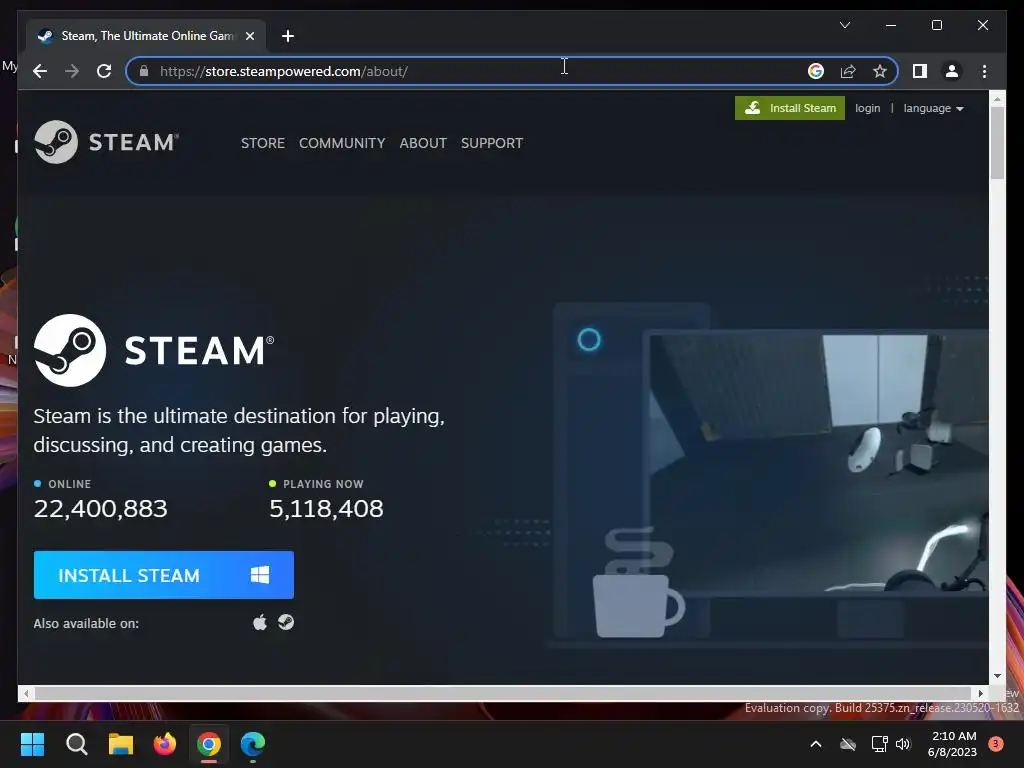Viewport: 1024px width, 768px height.
Task: Launch Firefox from the taskbar
Action: (x=165, y=744)
